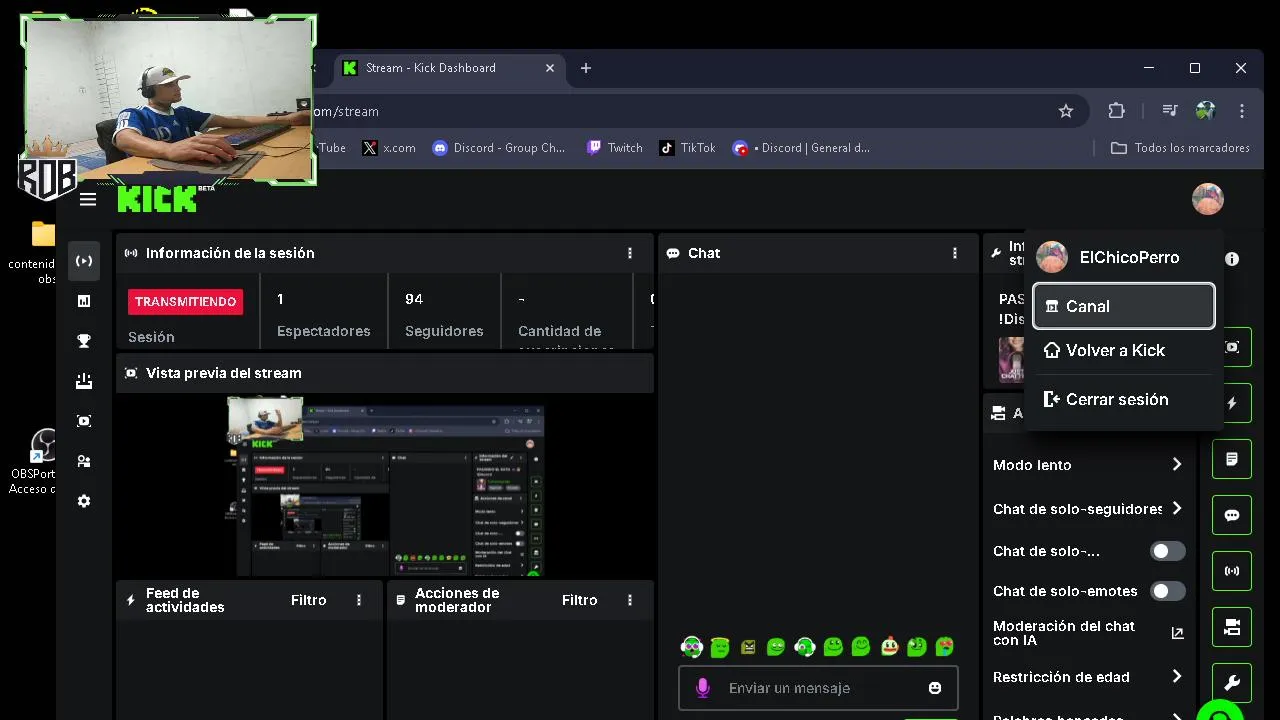This screenshot has height=720, width=1280.
Task: Open the Acciones de moderador three-dot menu
Action: (x=630, y=600)
